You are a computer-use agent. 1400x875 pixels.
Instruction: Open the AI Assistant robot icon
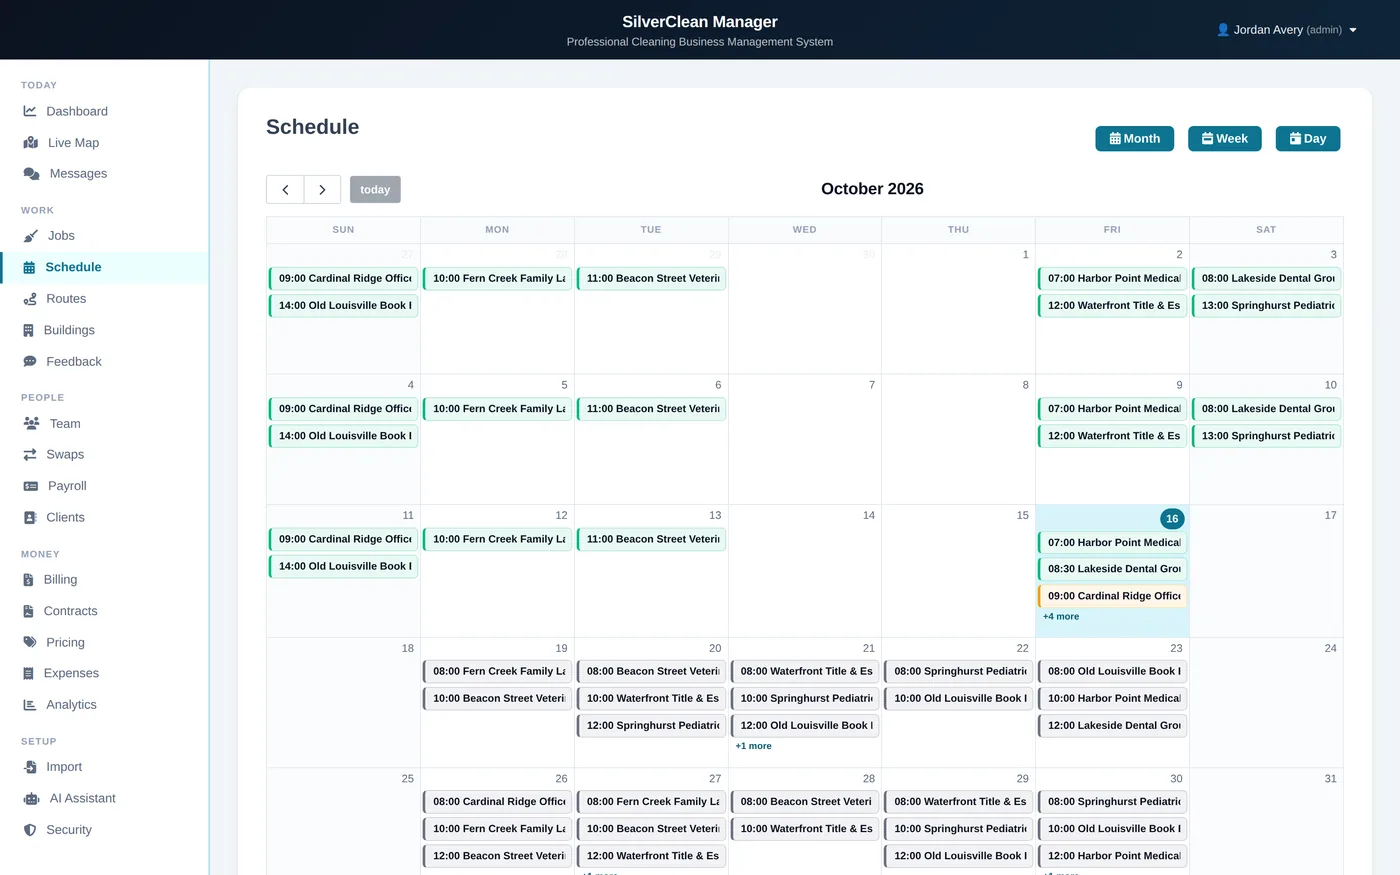click(x=32, y=799)
